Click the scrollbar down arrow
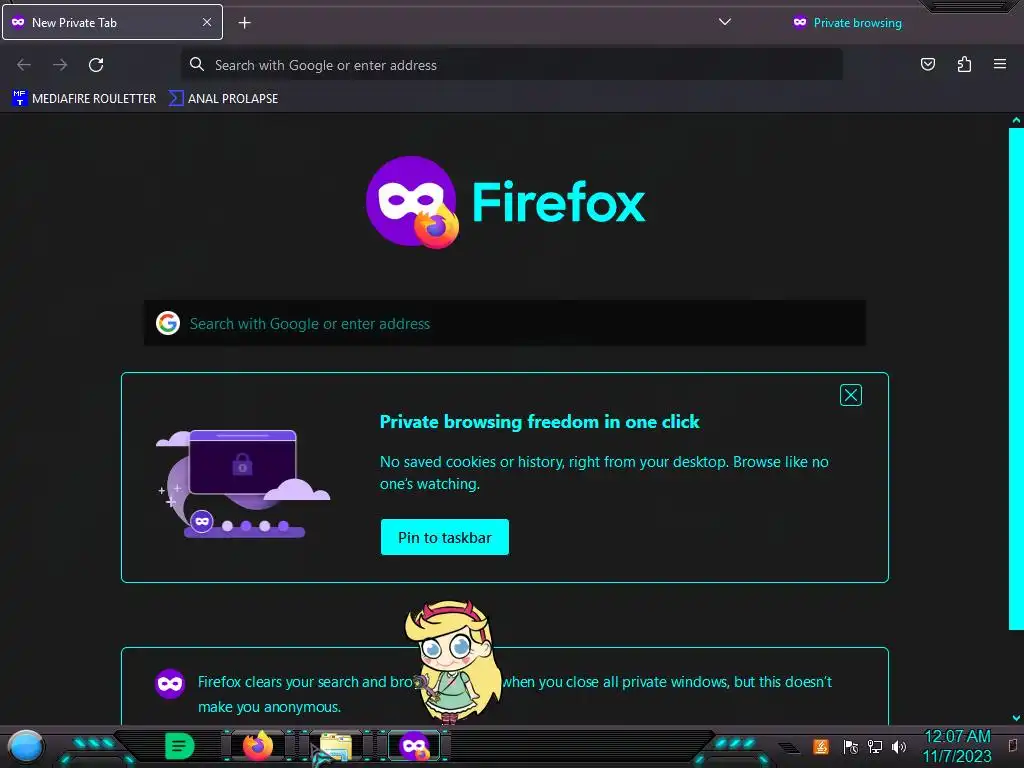The image size is (1024, 768). click(1016, 718)
